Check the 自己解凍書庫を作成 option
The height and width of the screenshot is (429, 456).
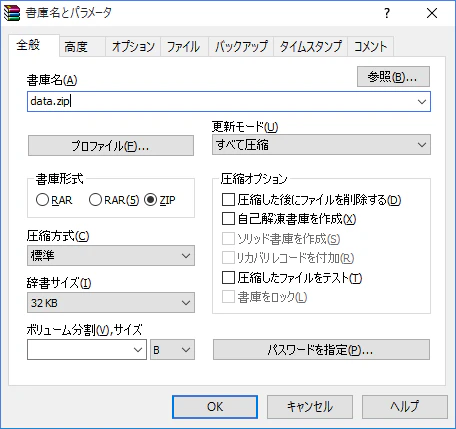point(228,219)
